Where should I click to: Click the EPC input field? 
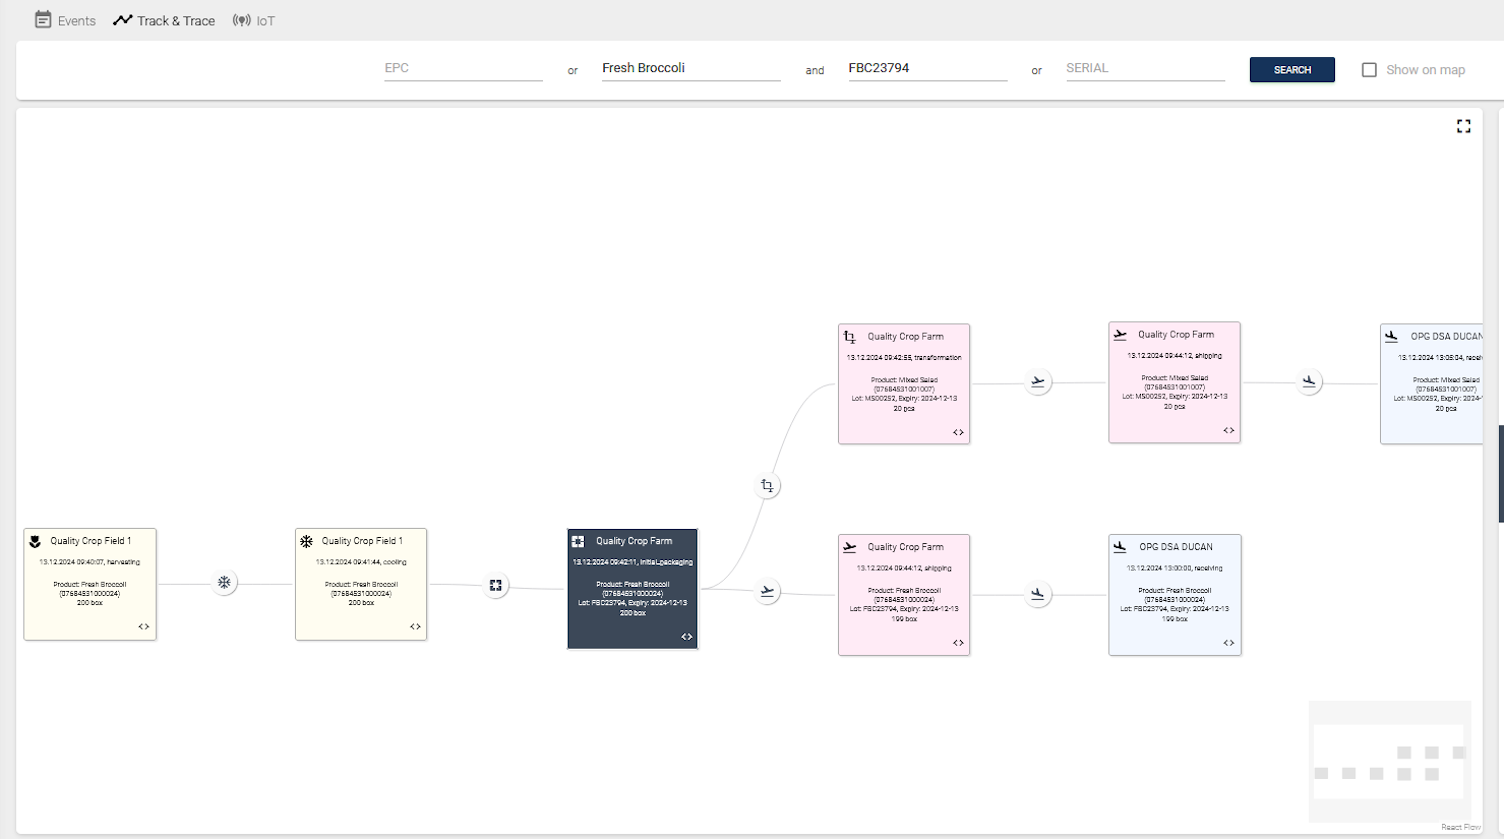(462, 68)
